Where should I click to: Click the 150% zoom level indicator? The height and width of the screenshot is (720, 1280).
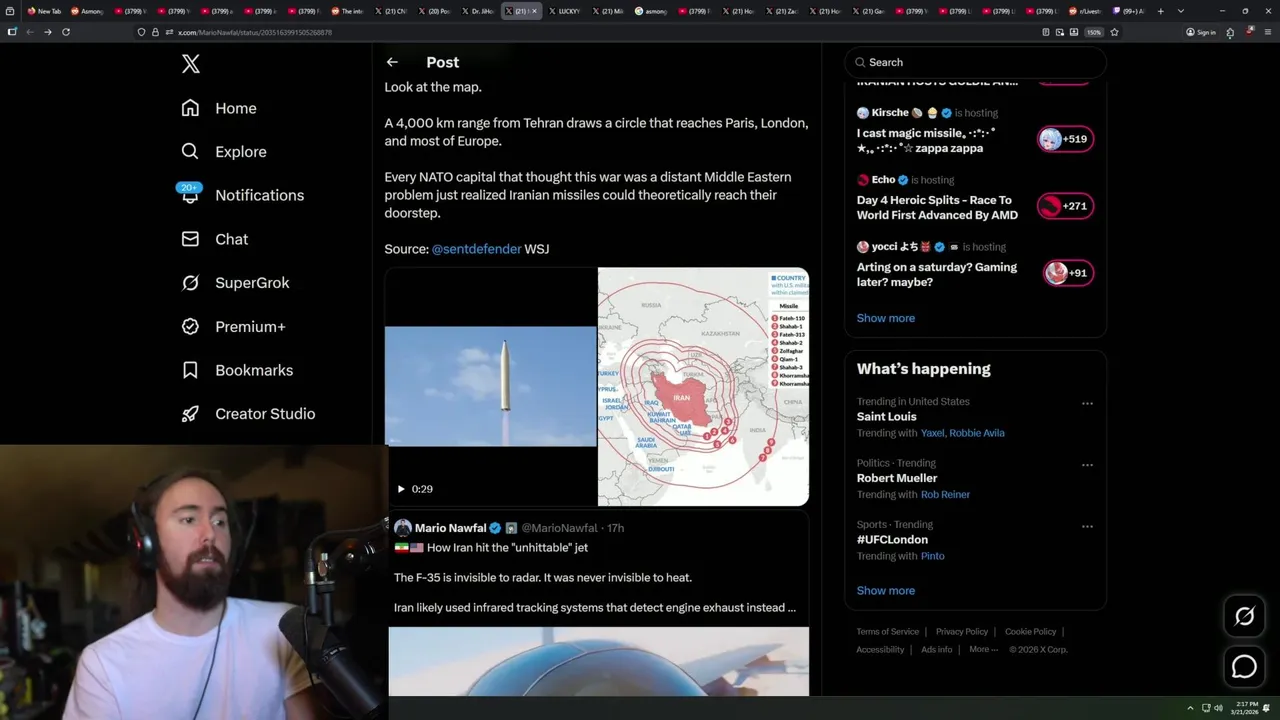click(1094, 32)
